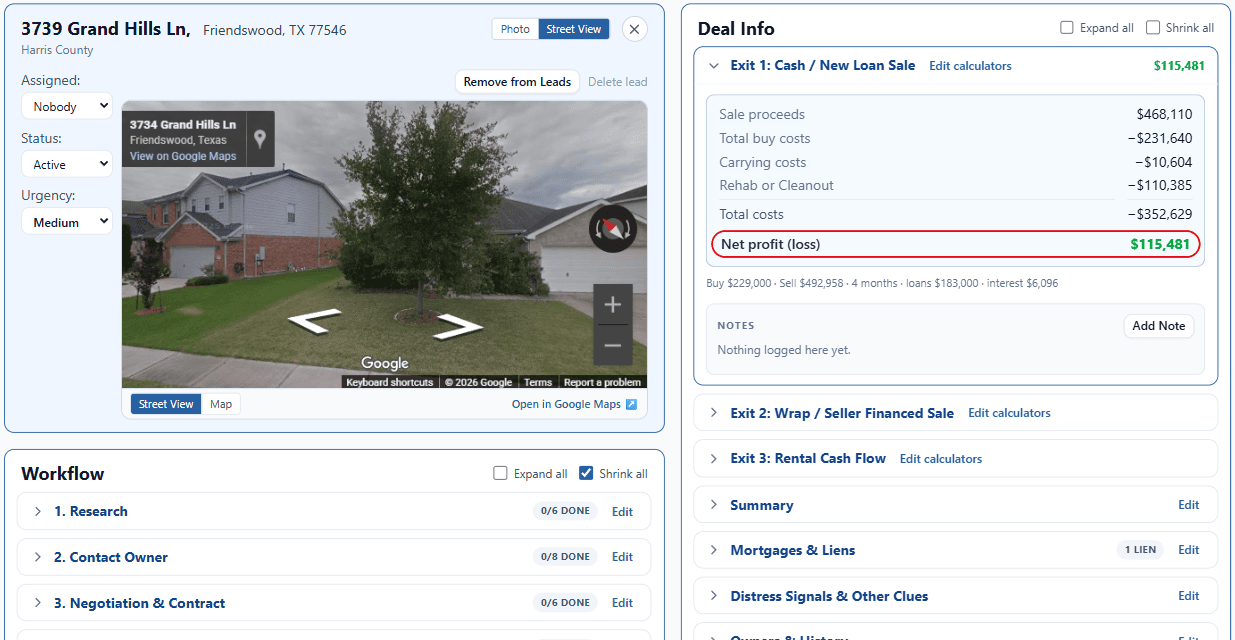Select the Street View tab at top
Viewport: 1235px width, 640px height.
(x=574, y=29)
